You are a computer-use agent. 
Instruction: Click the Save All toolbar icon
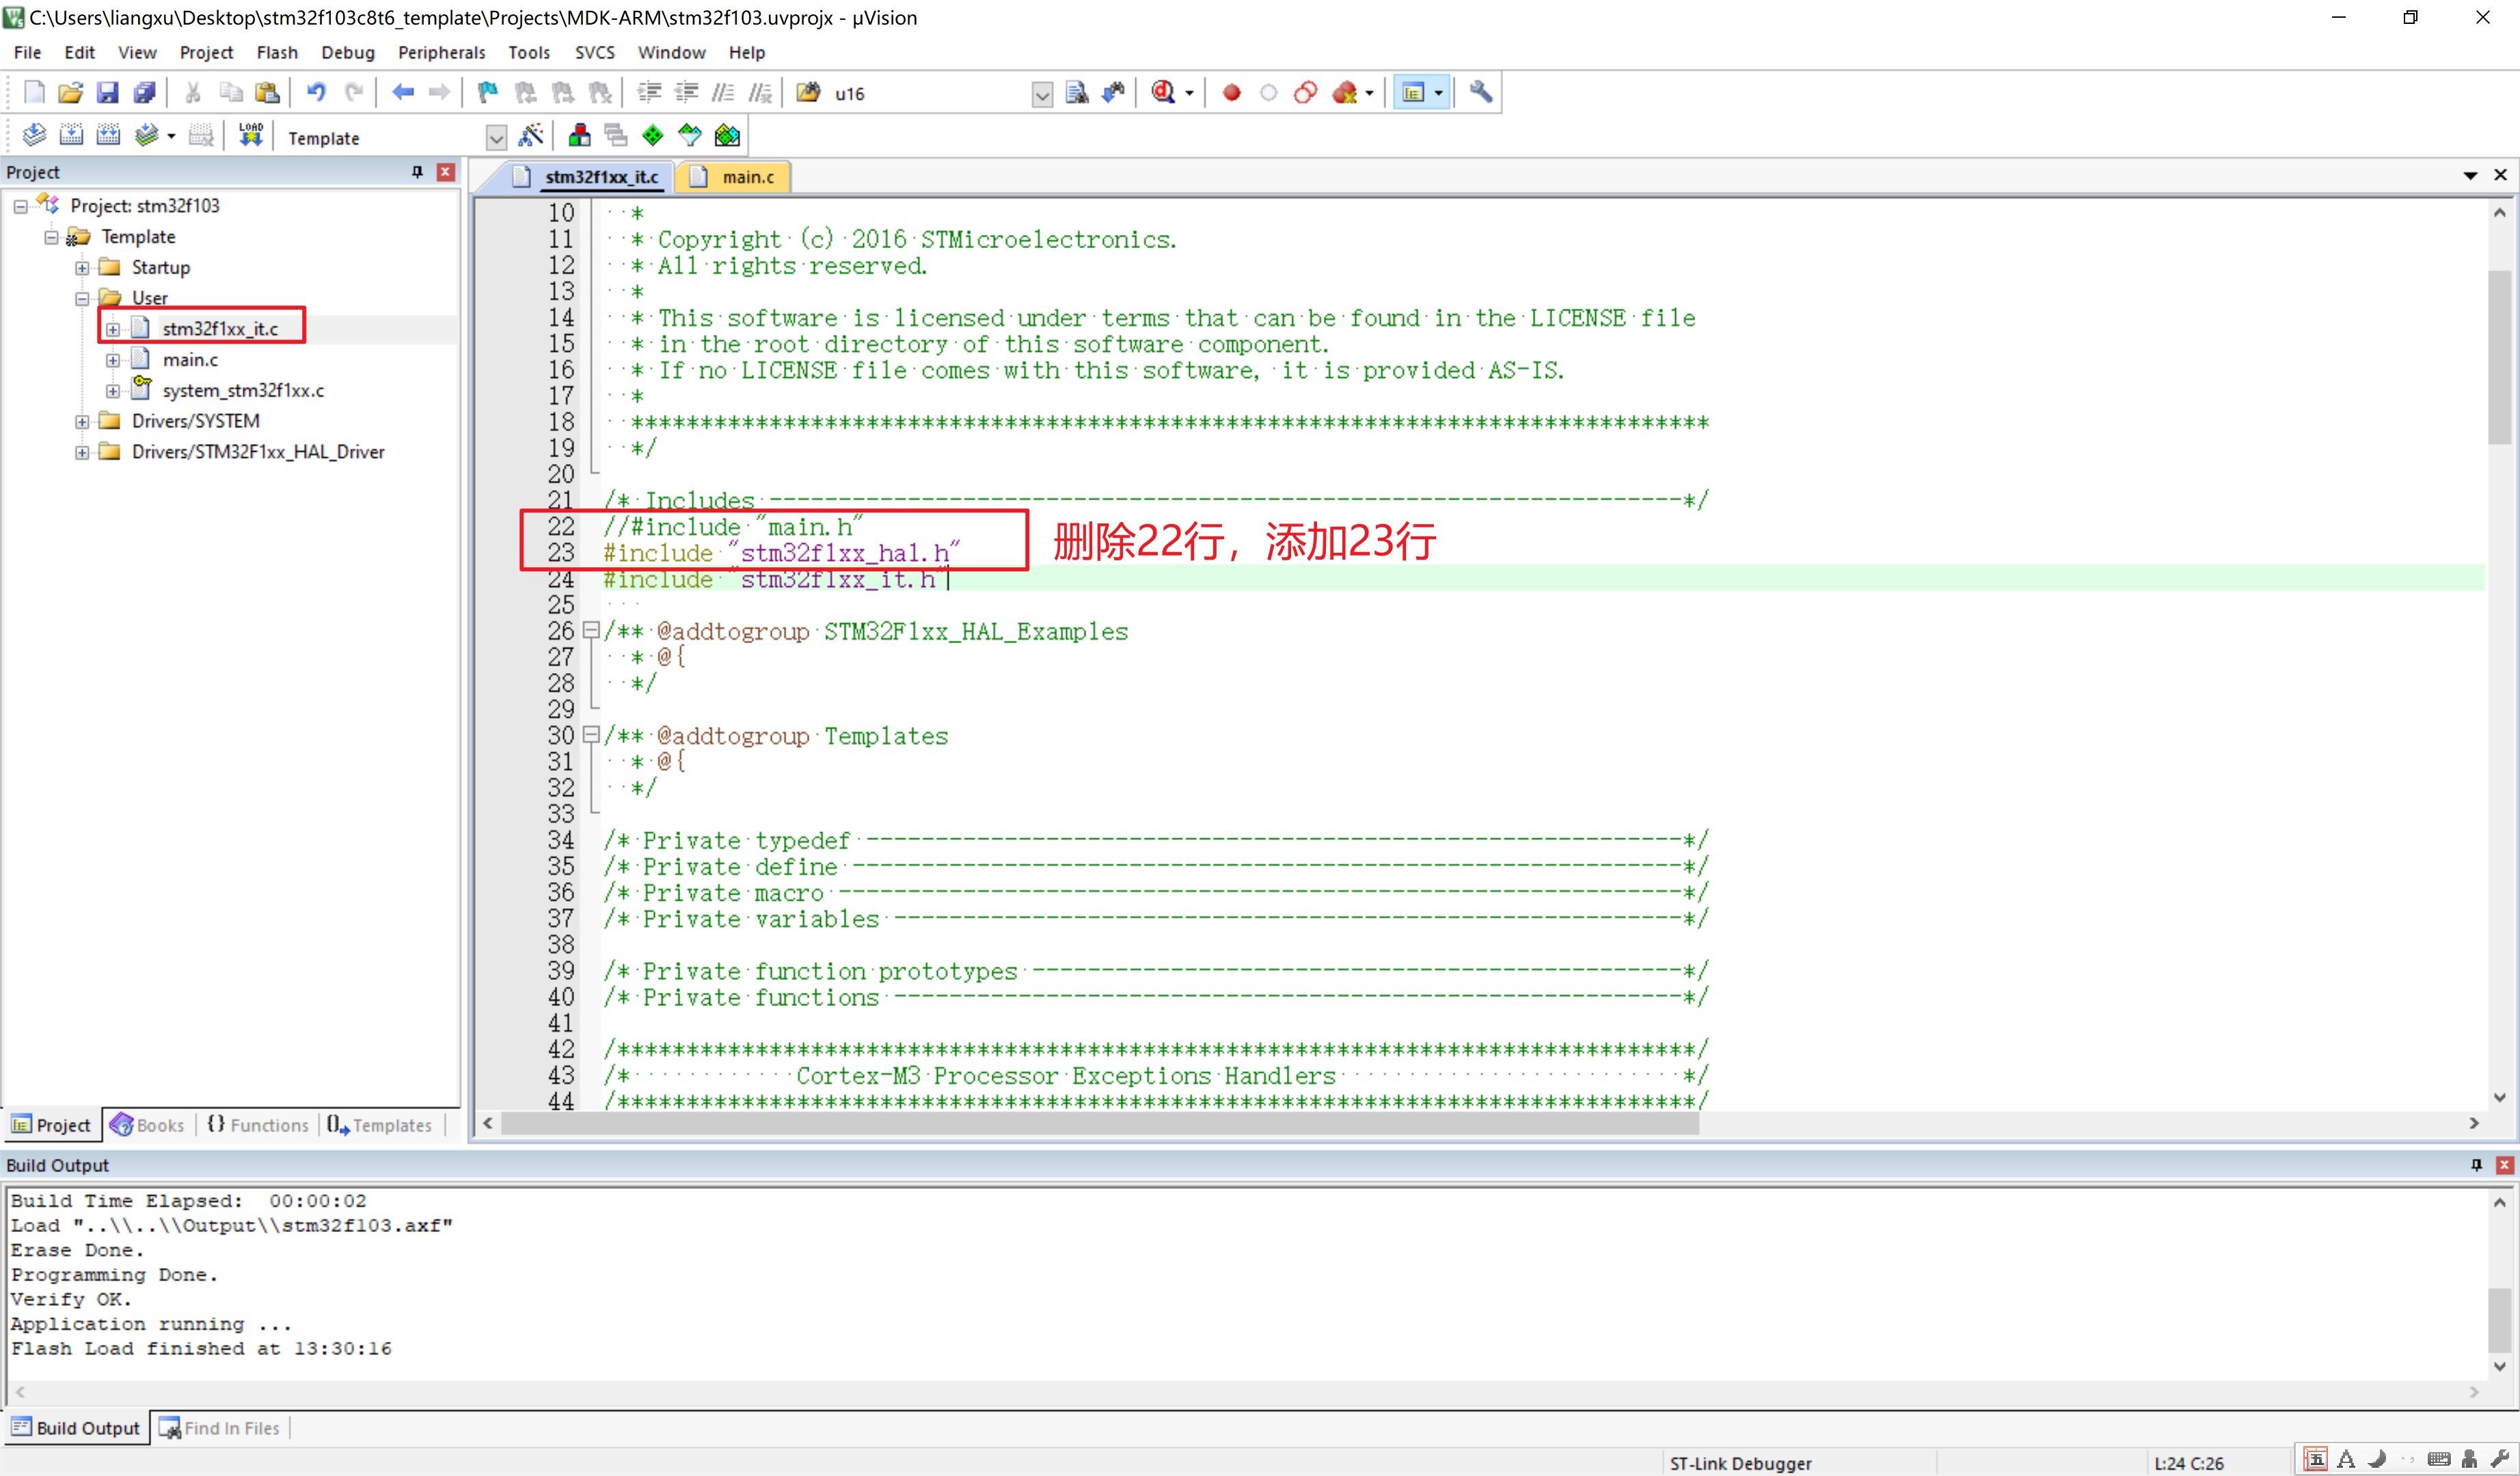click(144, 93)
